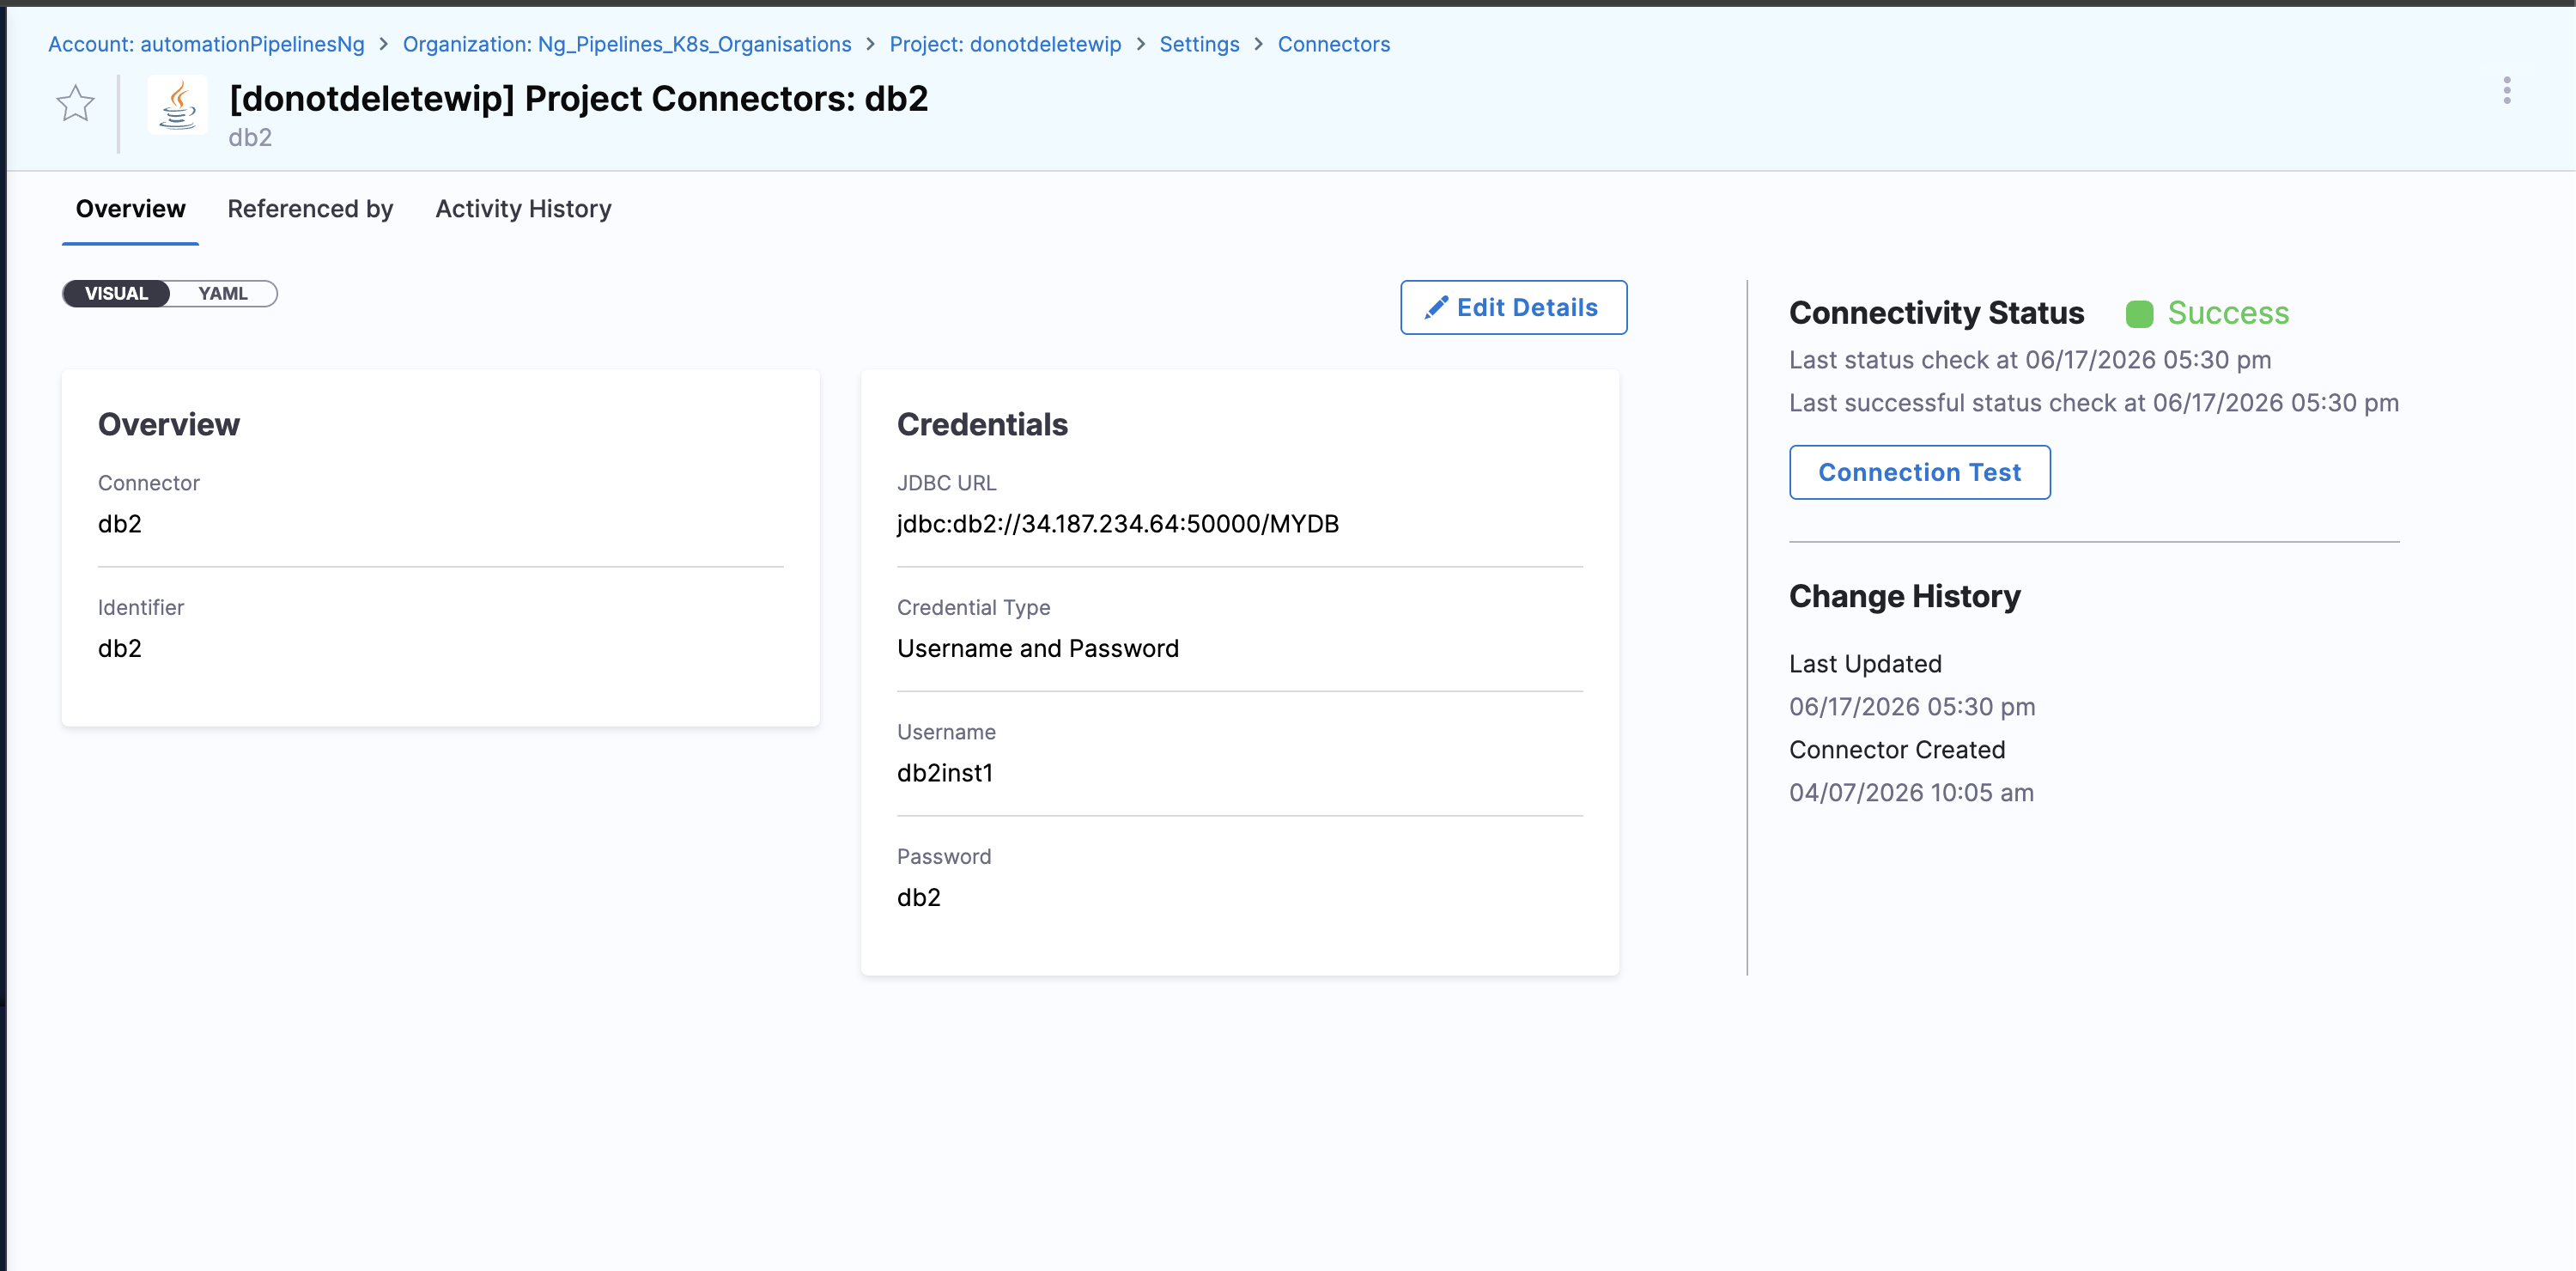
Task: Open the Overview tab
Action: click(x=130, y=209)
